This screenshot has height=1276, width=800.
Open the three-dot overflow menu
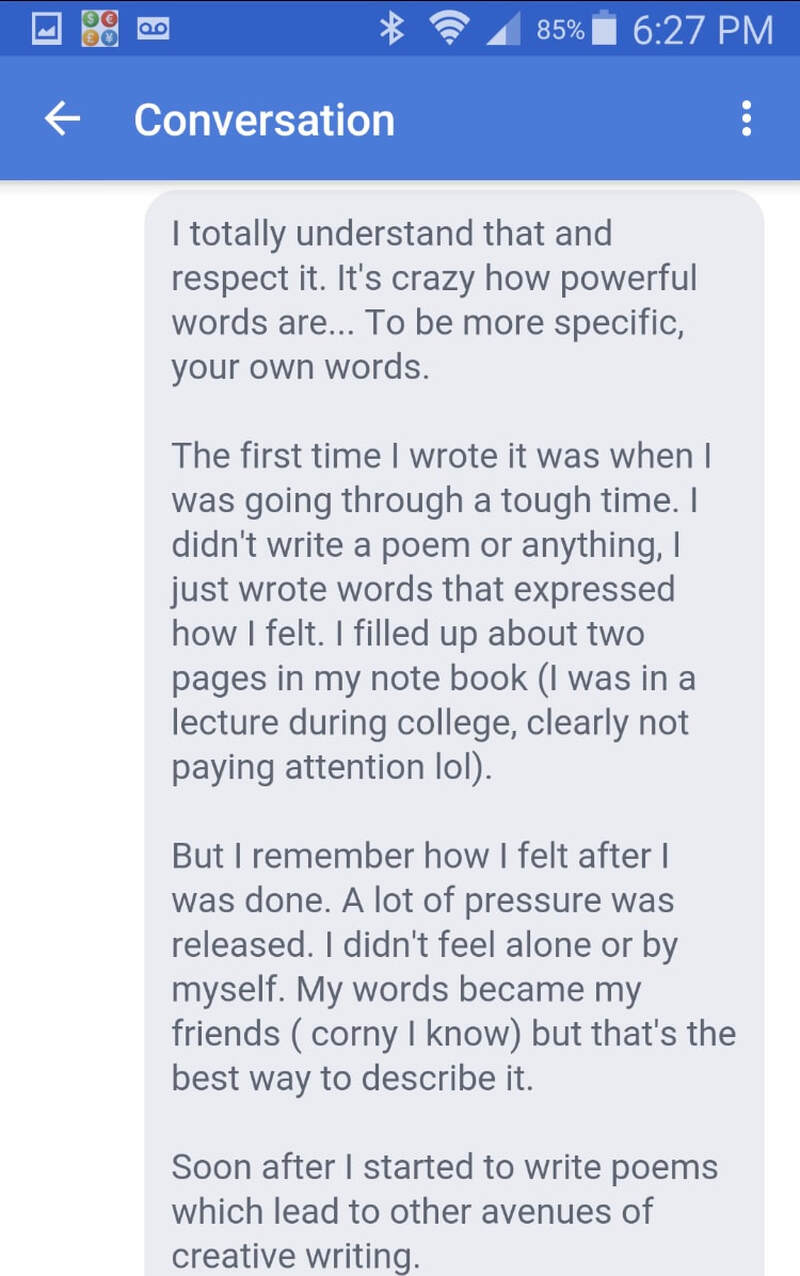tap(746, 120)
